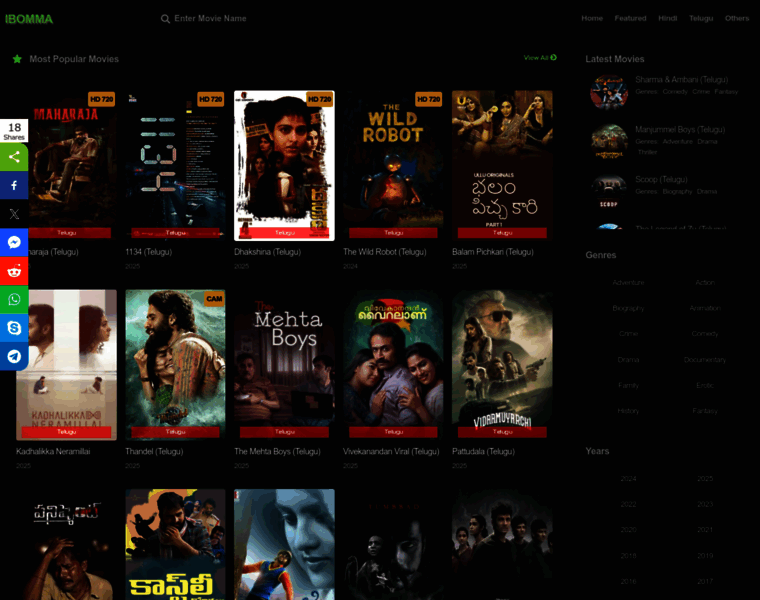Open the Dhakshina movie poster
760x600 pixels.
(285, 165)
